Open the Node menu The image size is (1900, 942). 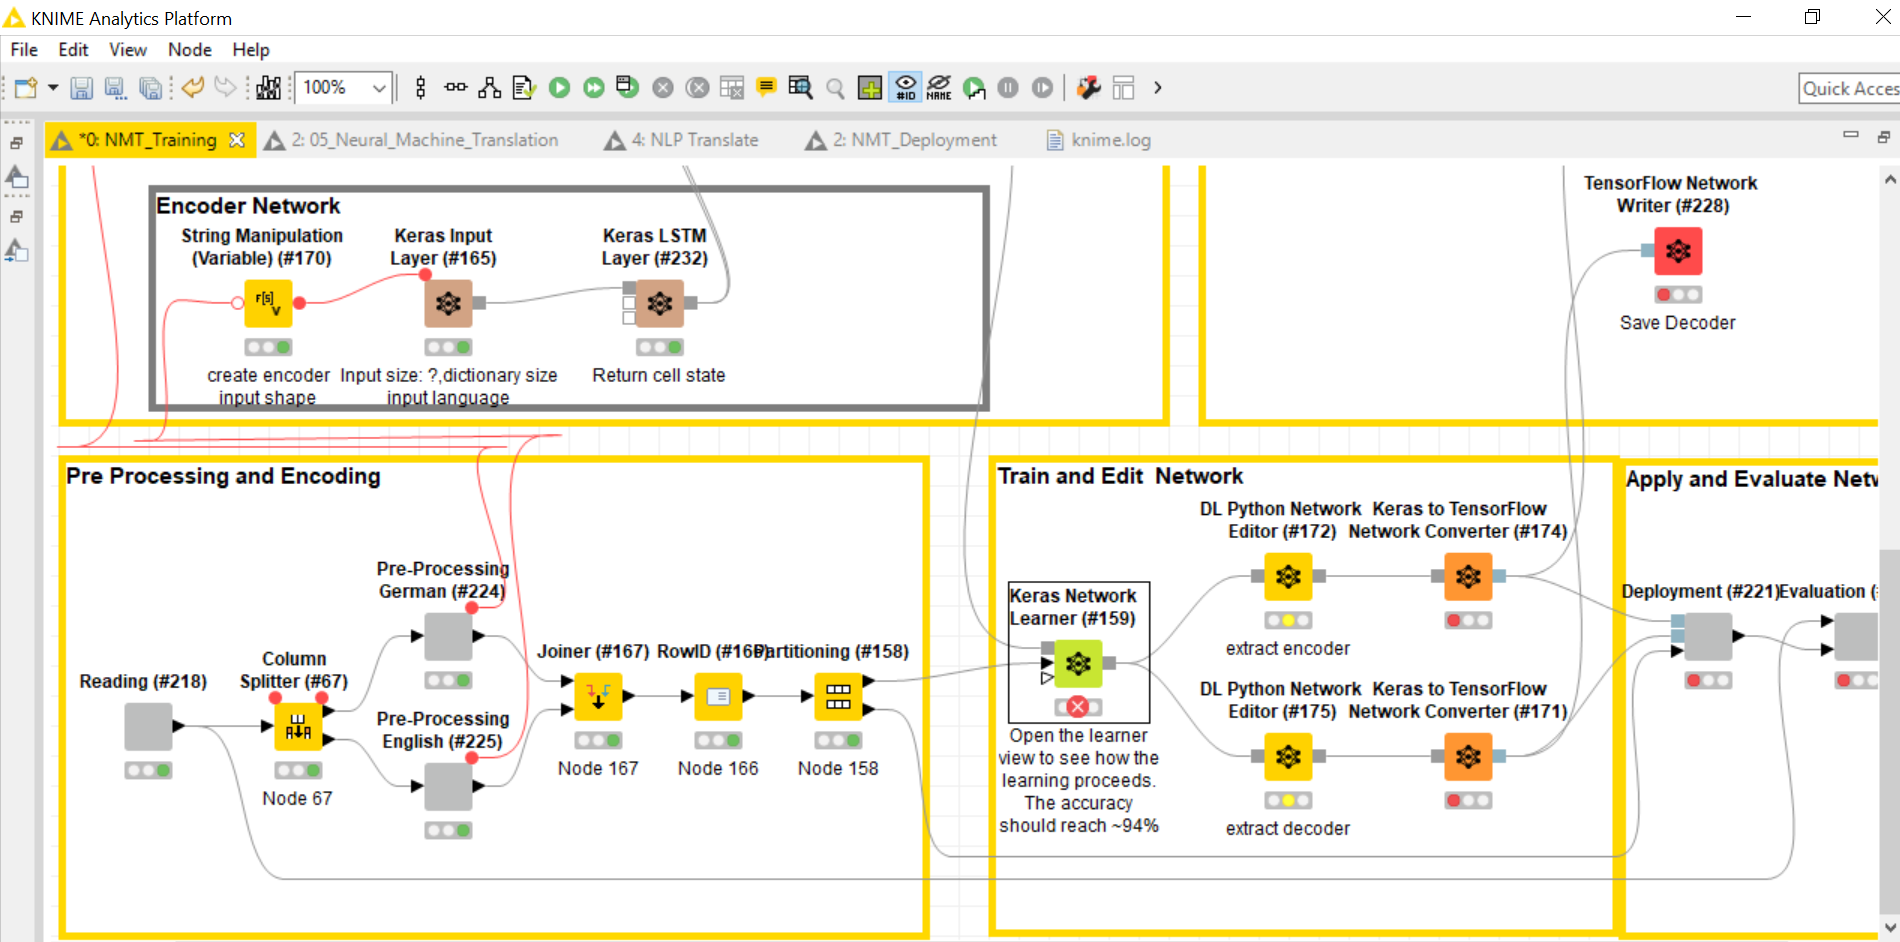coord(189,50)
